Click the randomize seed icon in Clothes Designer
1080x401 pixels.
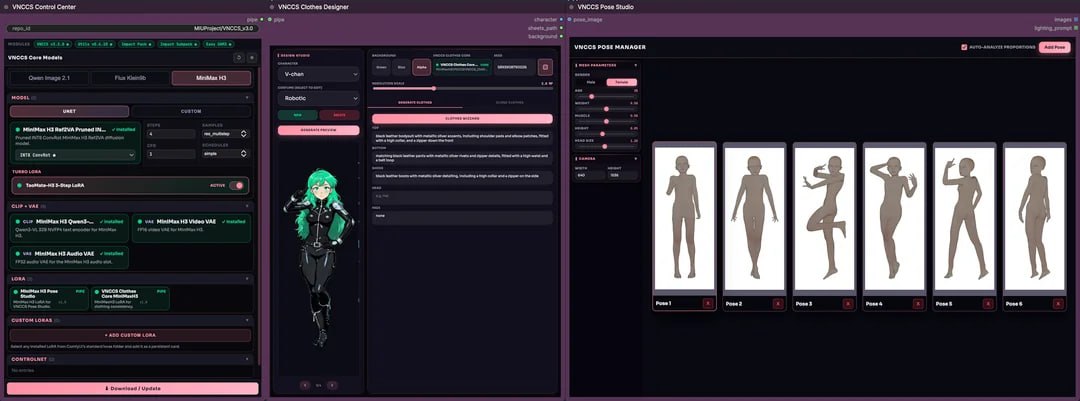pos(545,68)
